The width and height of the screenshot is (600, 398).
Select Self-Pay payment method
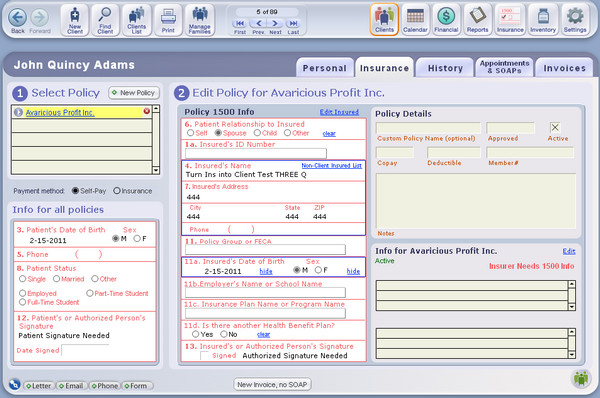click(75, 191)
